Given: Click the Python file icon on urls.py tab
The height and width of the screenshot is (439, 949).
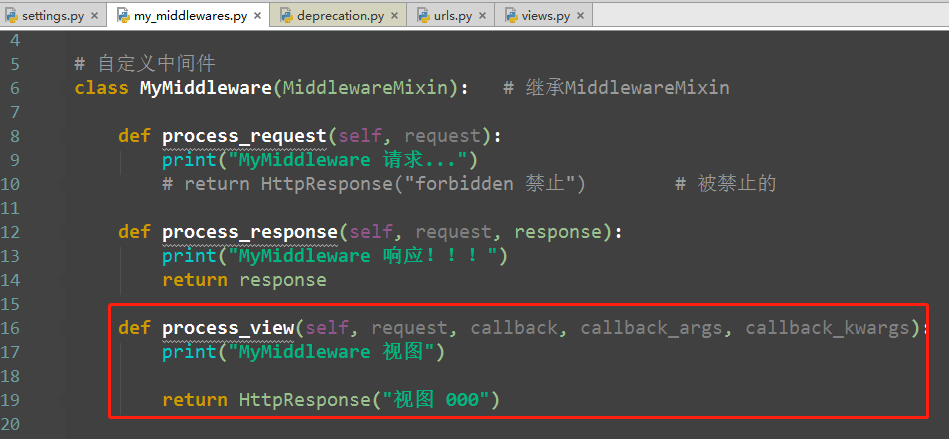Looking at the screenshot, I should [423, 15].
